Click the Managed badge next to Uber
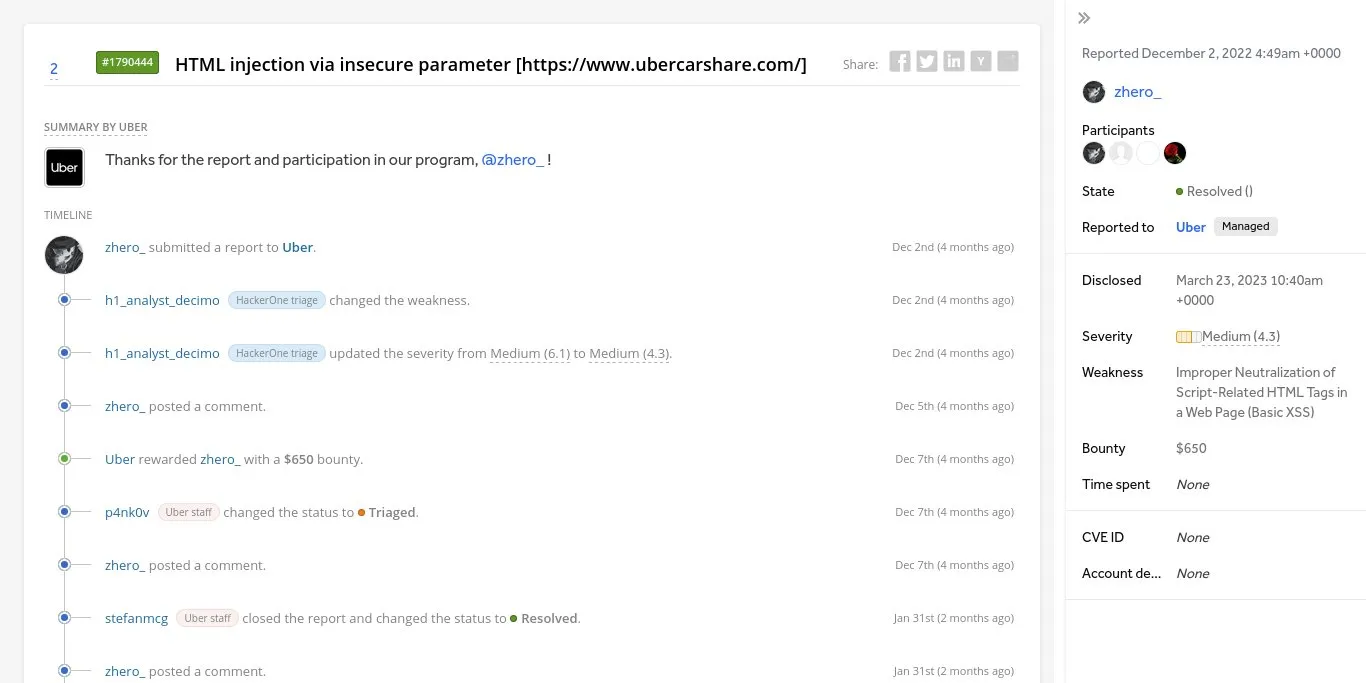This screenshot has width=1366, height=683. pyautogui.click(x=1245, y=227)
